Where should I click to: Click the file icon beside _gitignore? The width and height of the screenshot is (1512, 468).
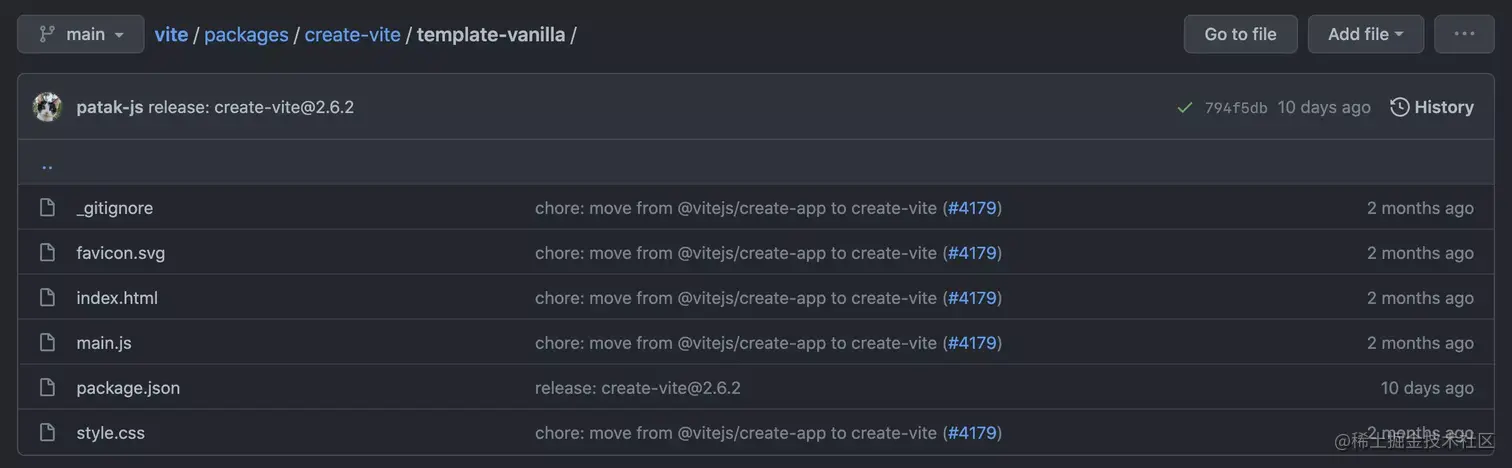coord(47,208)
